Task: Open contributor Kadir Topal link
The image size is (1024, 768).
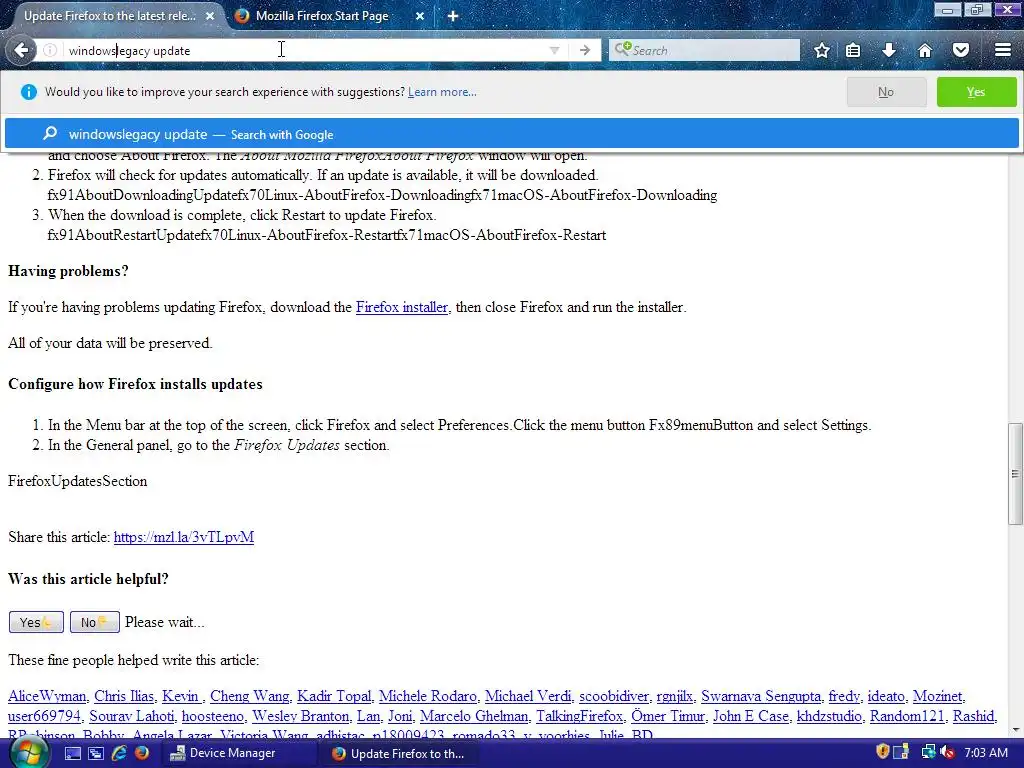Action: coord(334,696)
